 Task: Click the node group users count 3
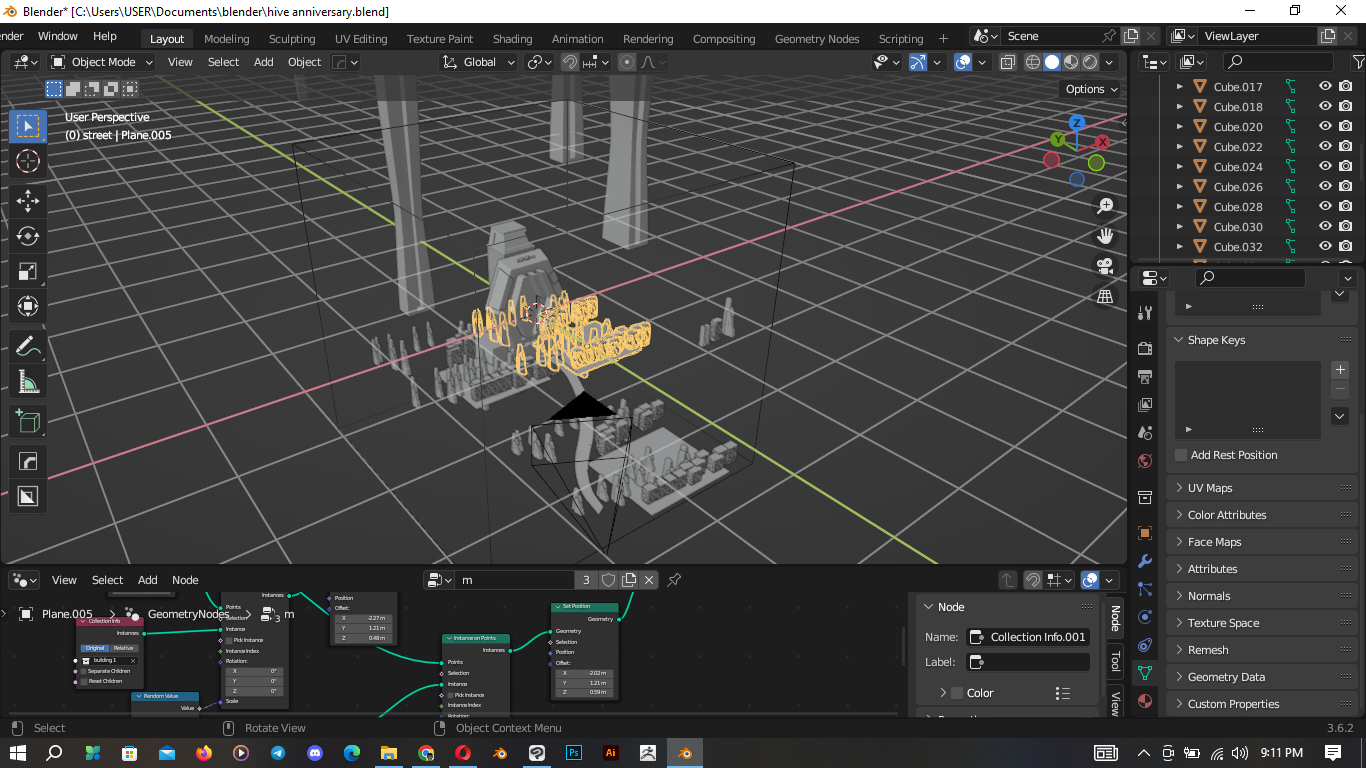click(x=587, y=580)
